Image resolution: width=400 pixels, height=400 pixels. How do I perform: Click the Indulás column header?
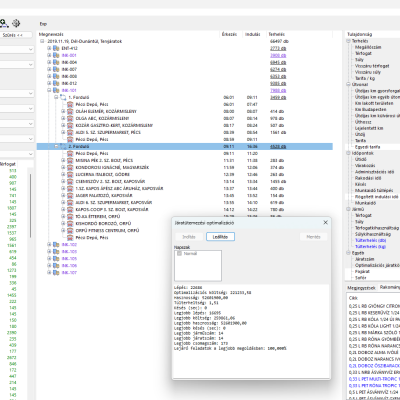tap(253, 34)
